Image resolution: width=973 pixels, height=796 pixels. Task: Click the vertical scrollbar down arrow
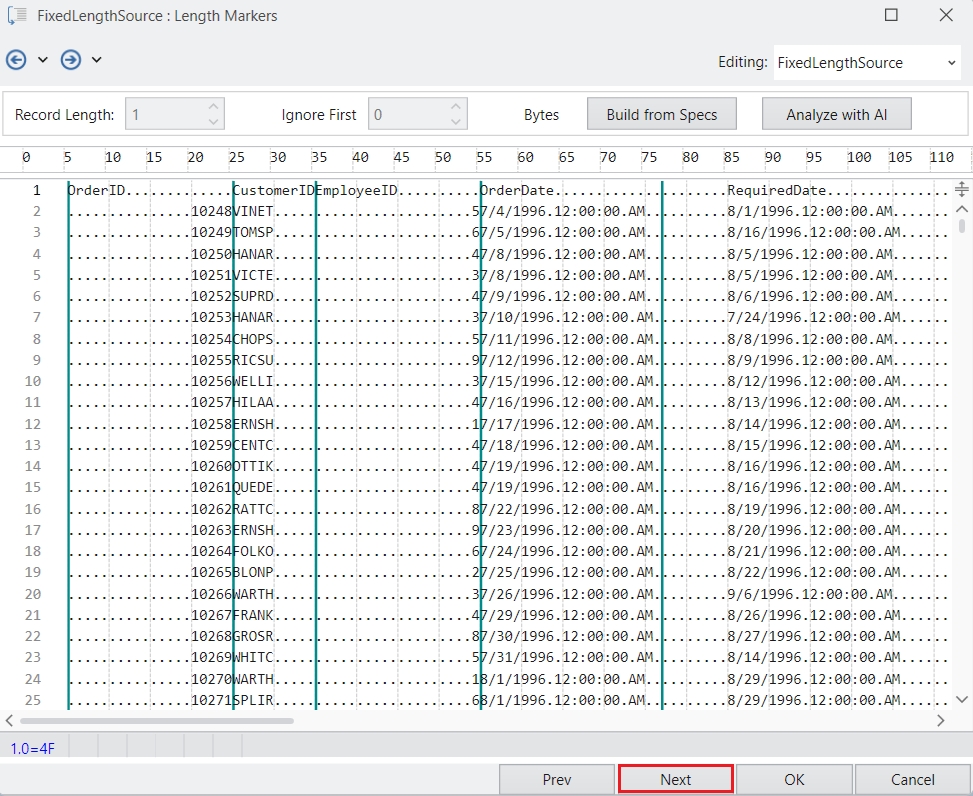[x=962, y=700]
